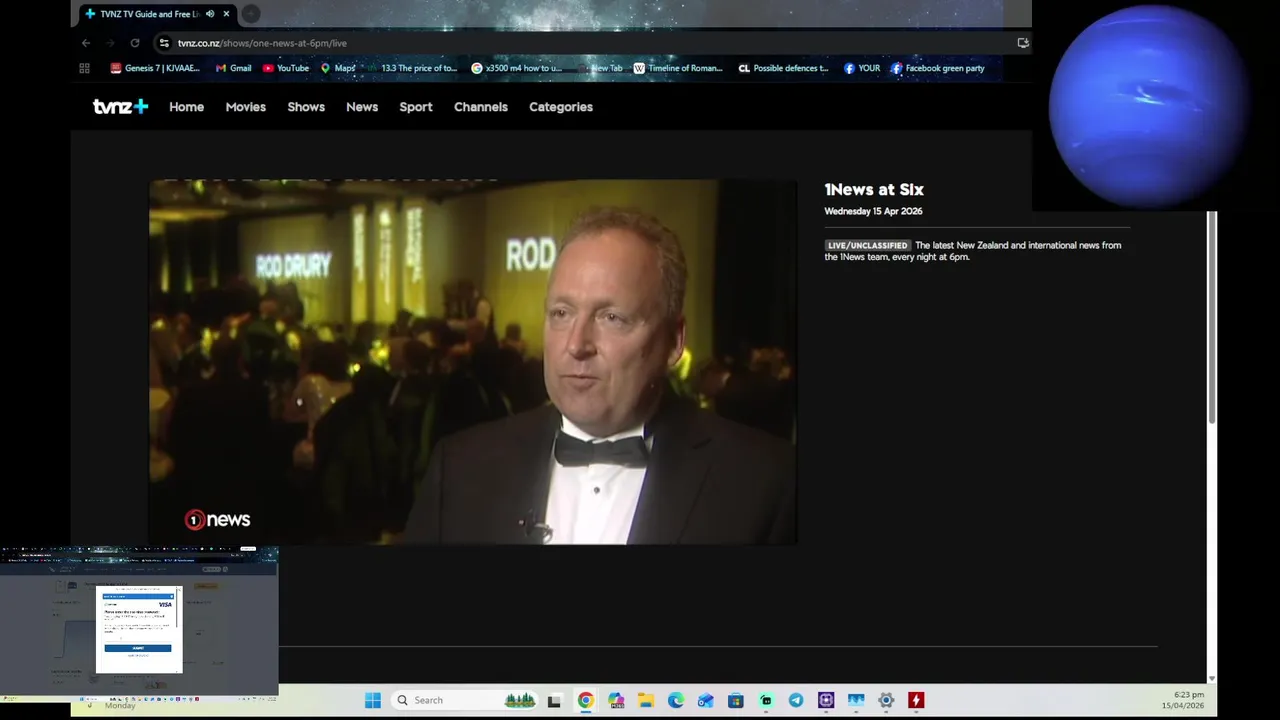Close the TVNZ TV Guide tab
The height and width of the screenshot is (720, 1280).
coord(226,14)
